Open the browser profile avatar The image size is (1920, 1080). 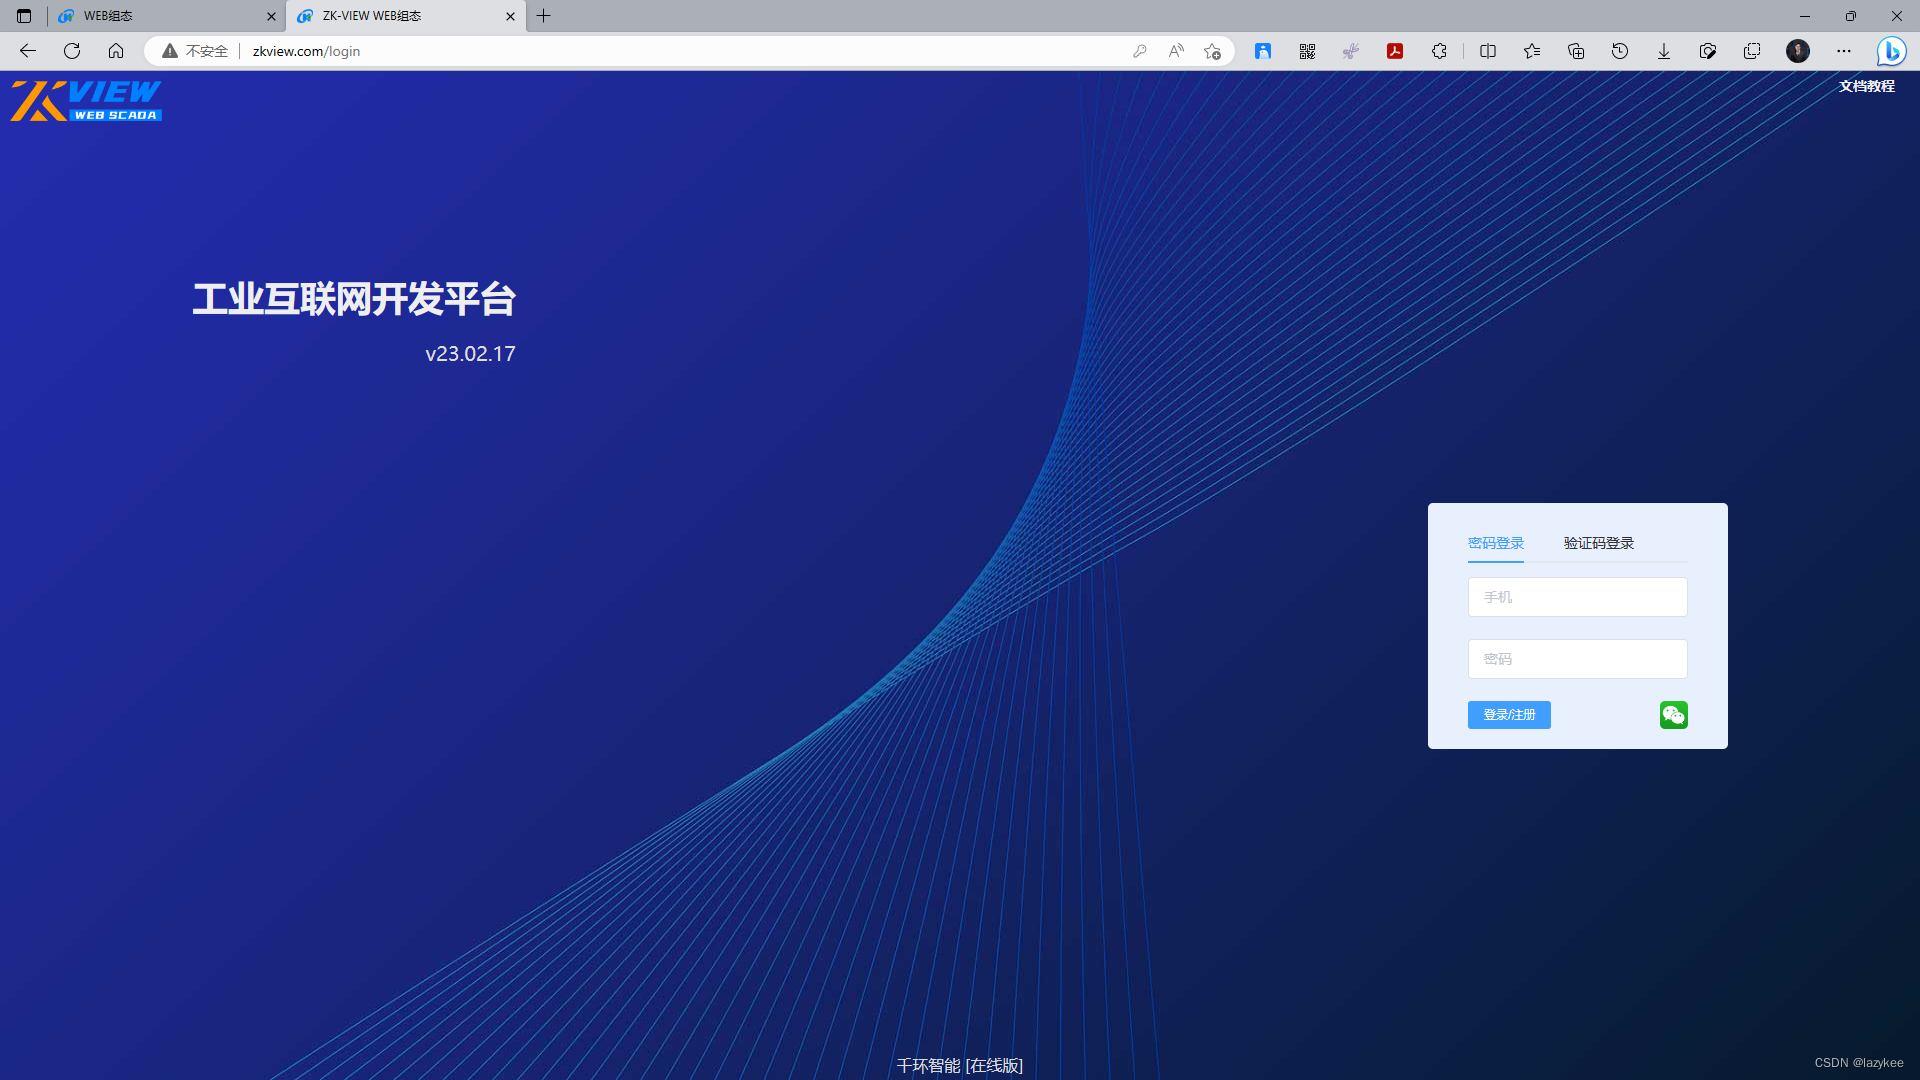(x=1797, y=51)
